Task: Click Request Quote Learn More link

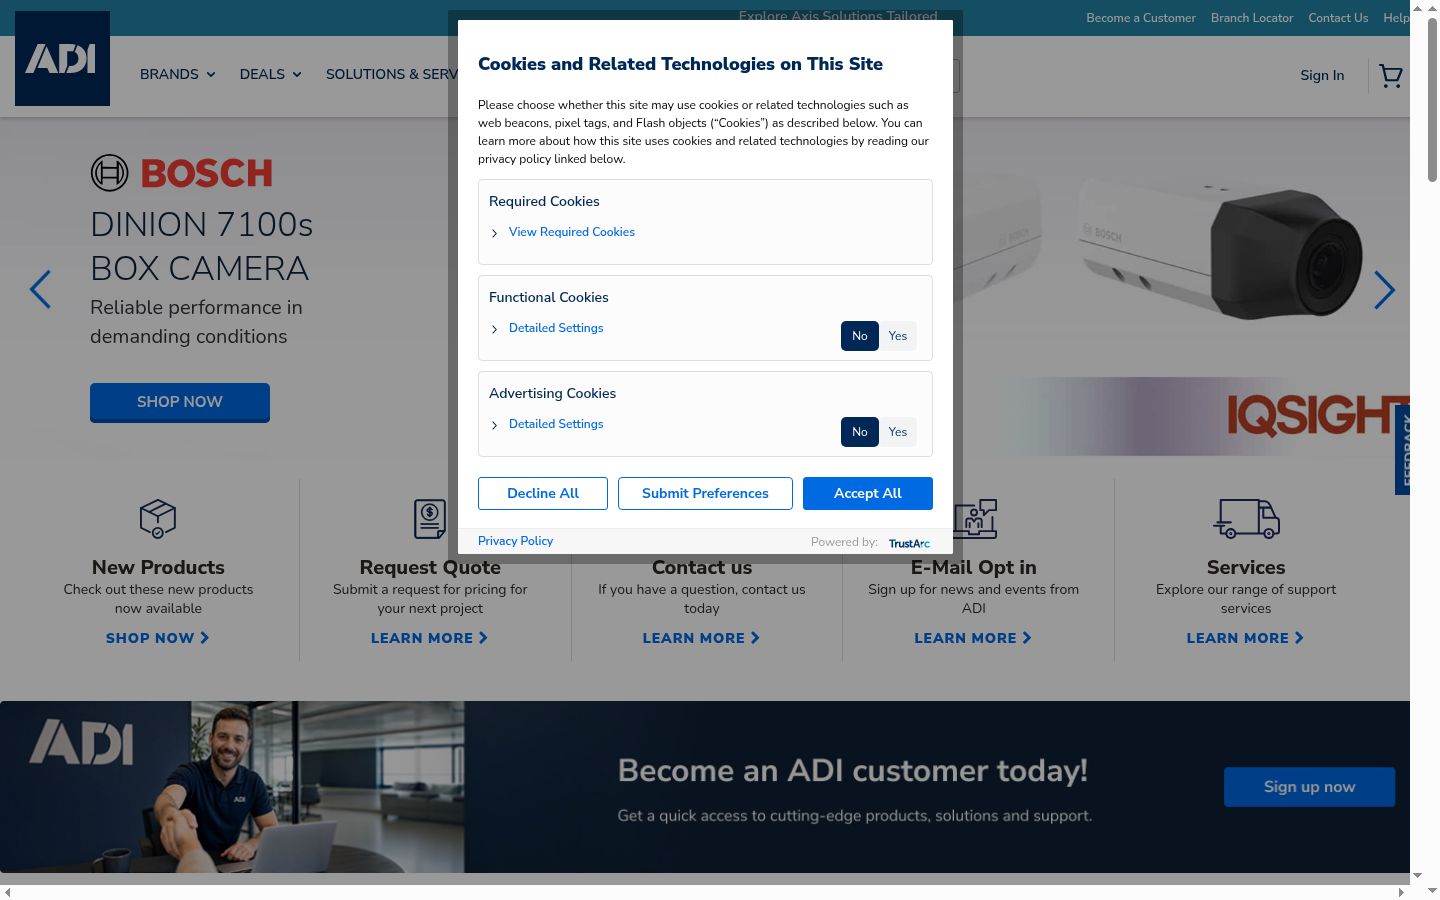Action: tap(430, 638)
